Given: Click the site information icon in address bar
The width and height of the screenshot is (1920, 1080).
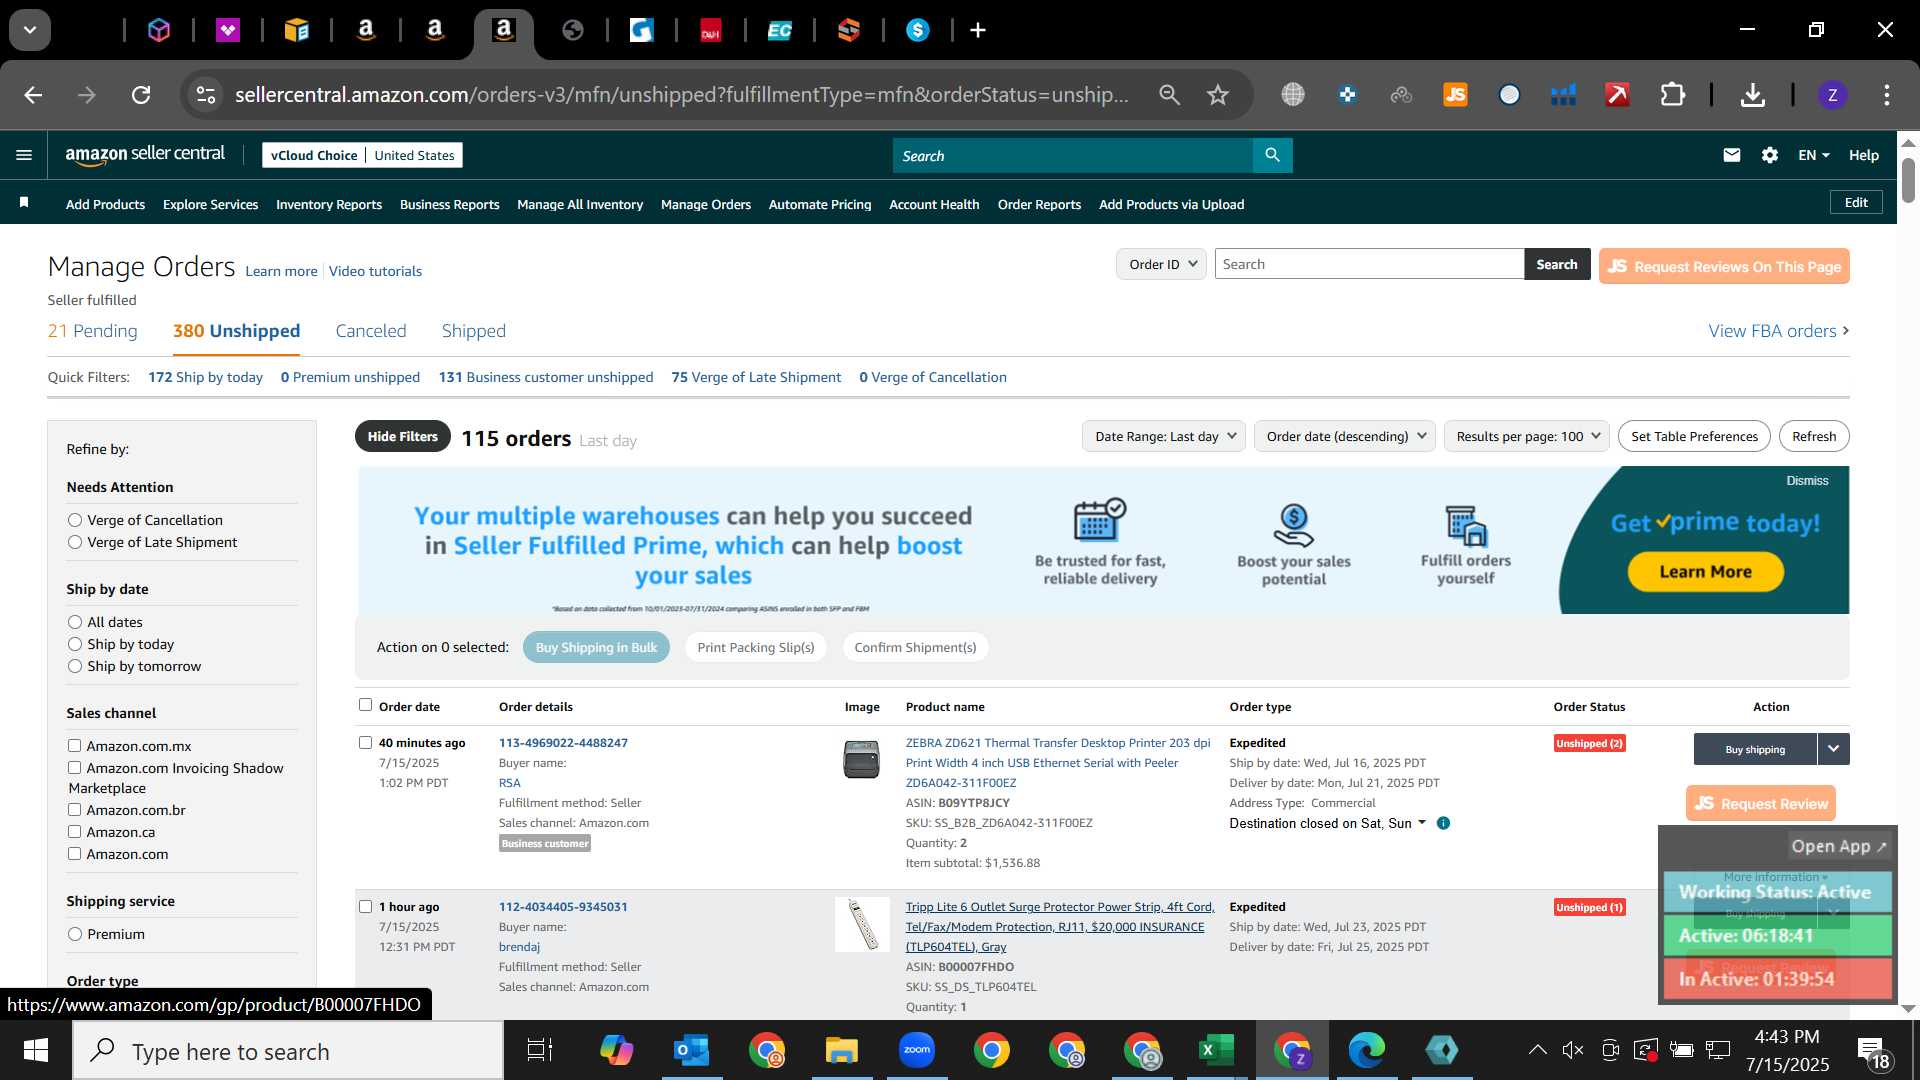Looking at the screenshot, I should [x=205, y=95].
